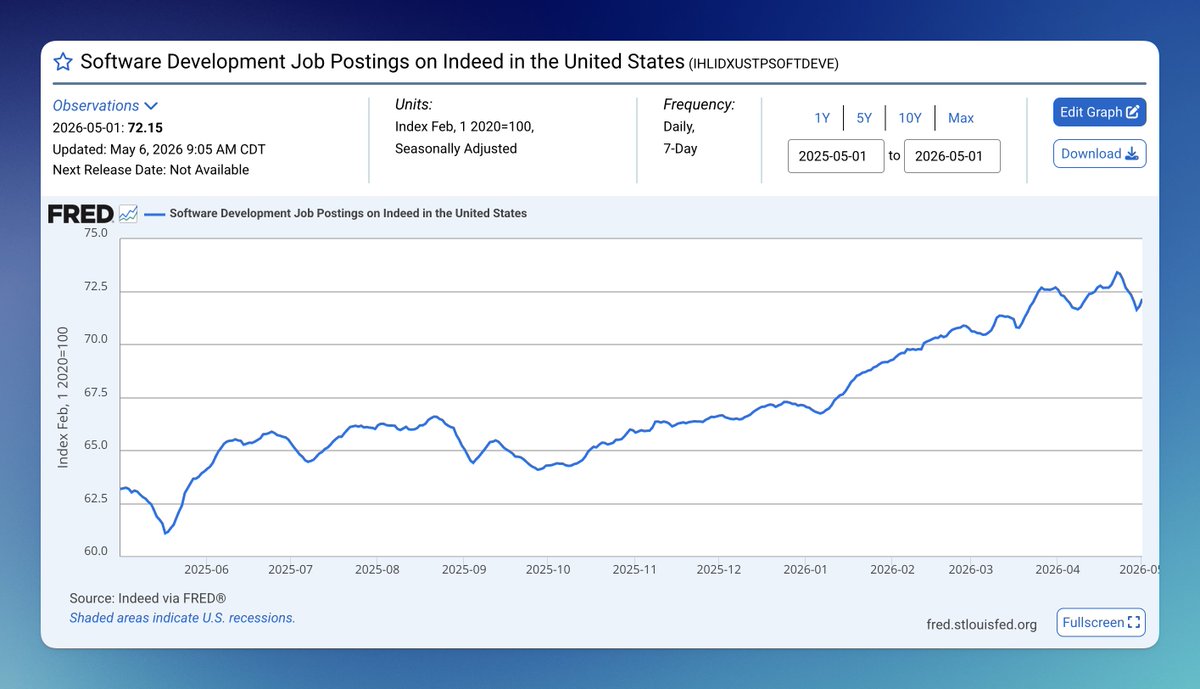Image resolution: width=1200 pixels, height=689 pixels.
Task: Open the chart in Fullscreen
Action: click(x=1101, y=622)
